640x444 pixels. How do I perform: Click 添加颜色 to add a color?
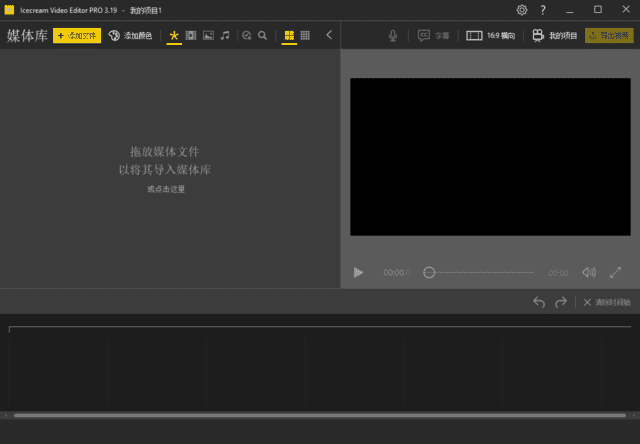(131, 35)
